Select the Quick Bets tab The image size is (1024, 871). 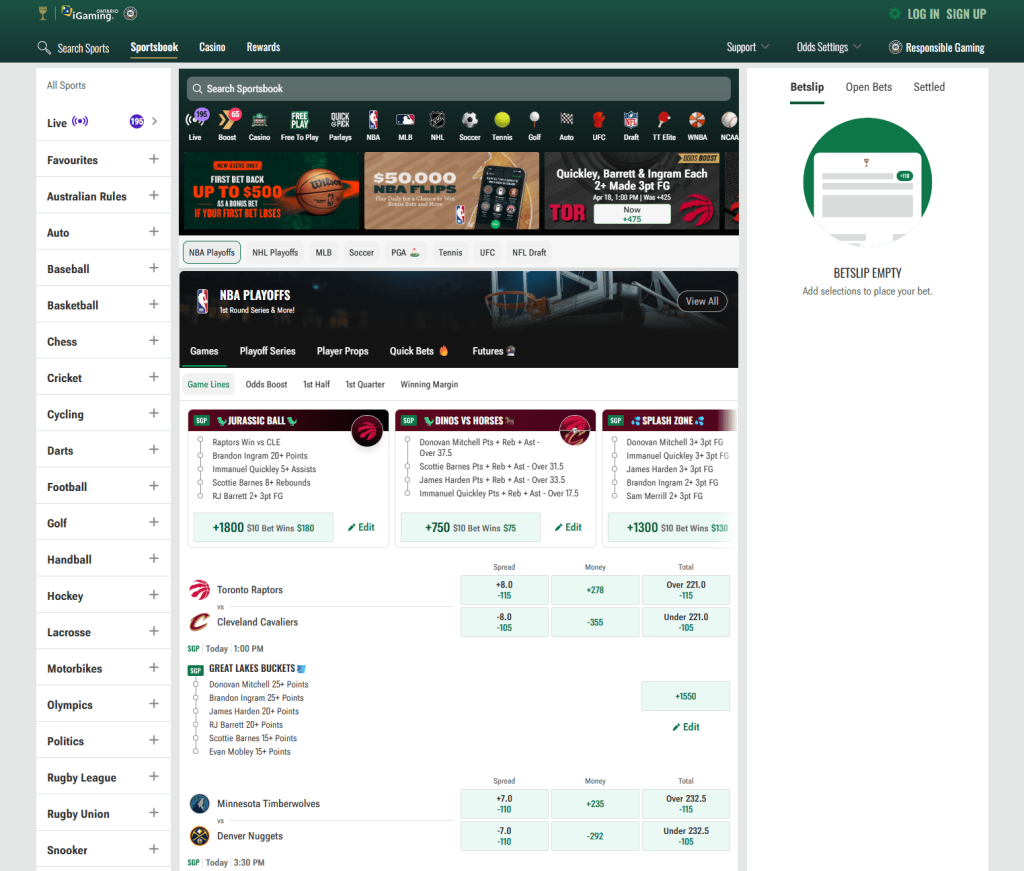click(x=419, y=351)
